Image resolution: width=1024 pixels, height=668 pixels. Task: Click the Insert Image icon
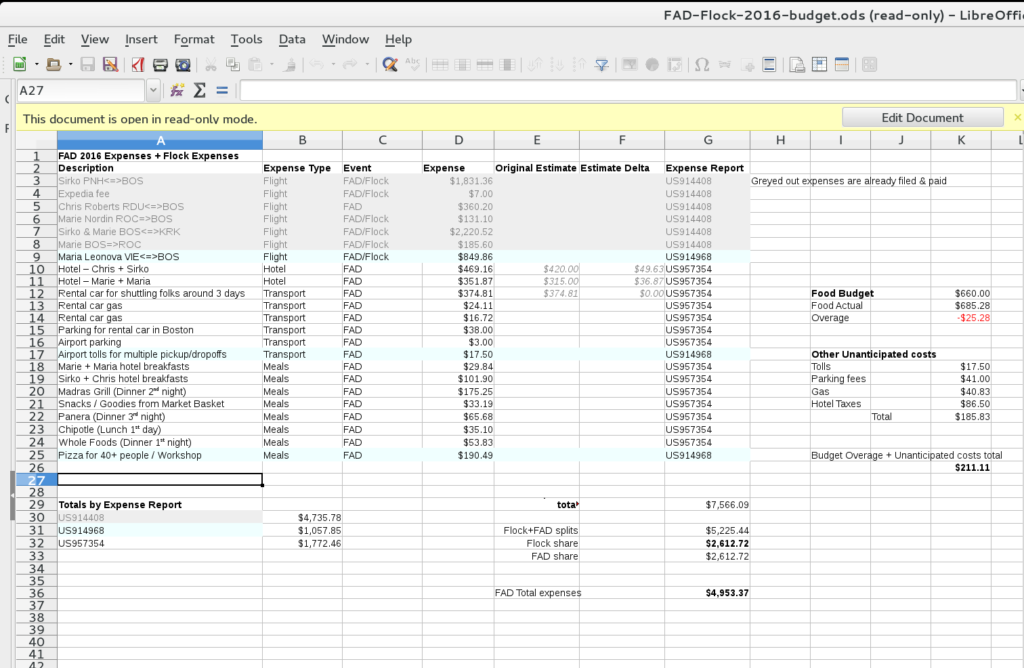pyautogui.click(x=630, y=65)
